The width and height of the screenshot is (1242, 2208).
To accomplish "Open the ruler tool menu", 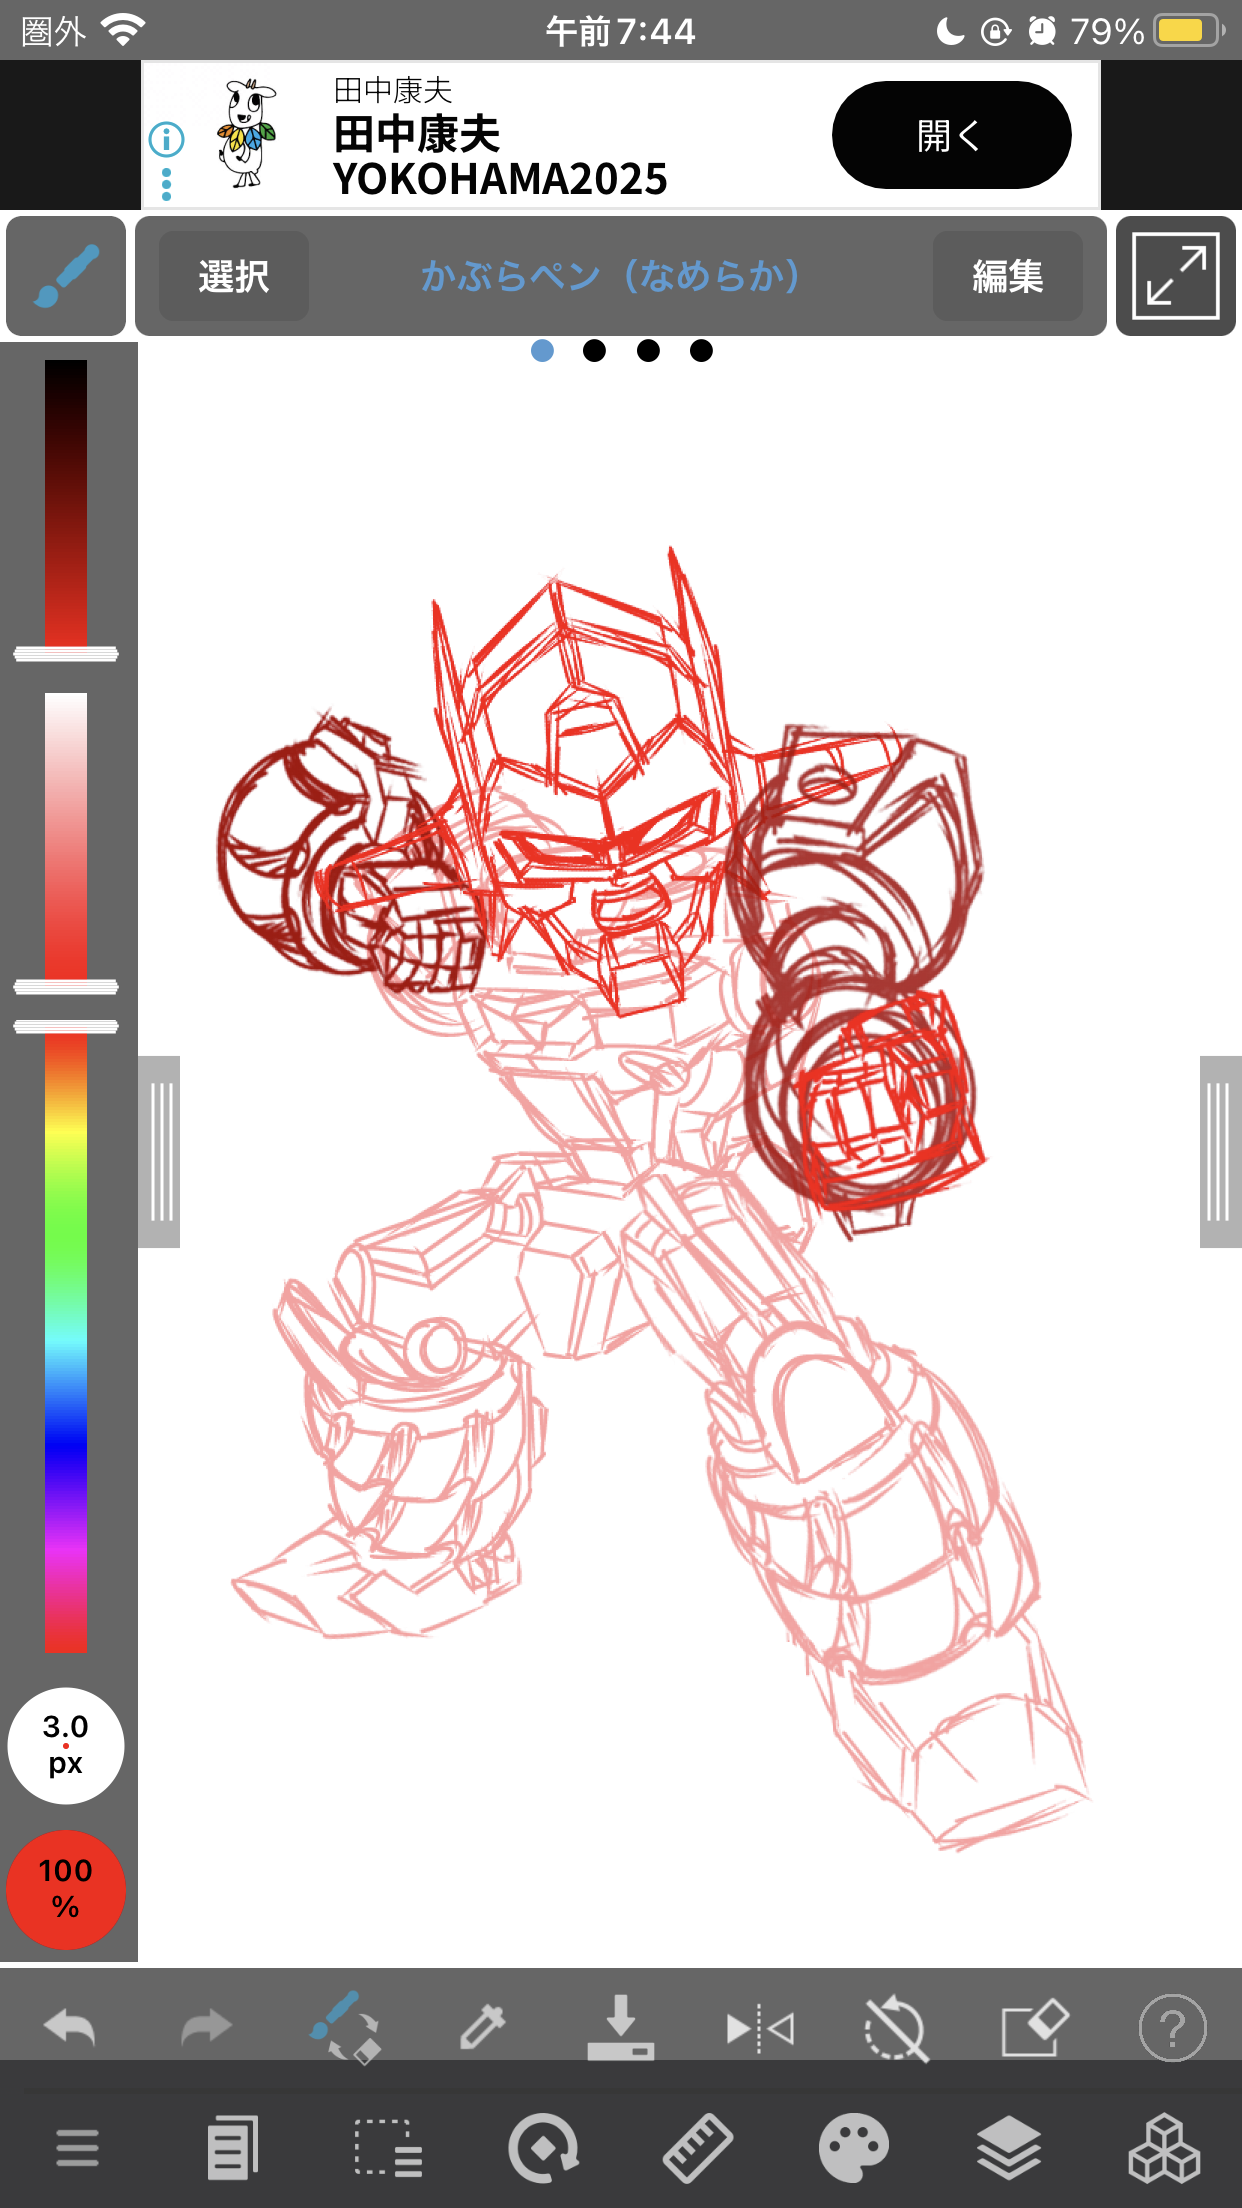I will [698, 2148].
